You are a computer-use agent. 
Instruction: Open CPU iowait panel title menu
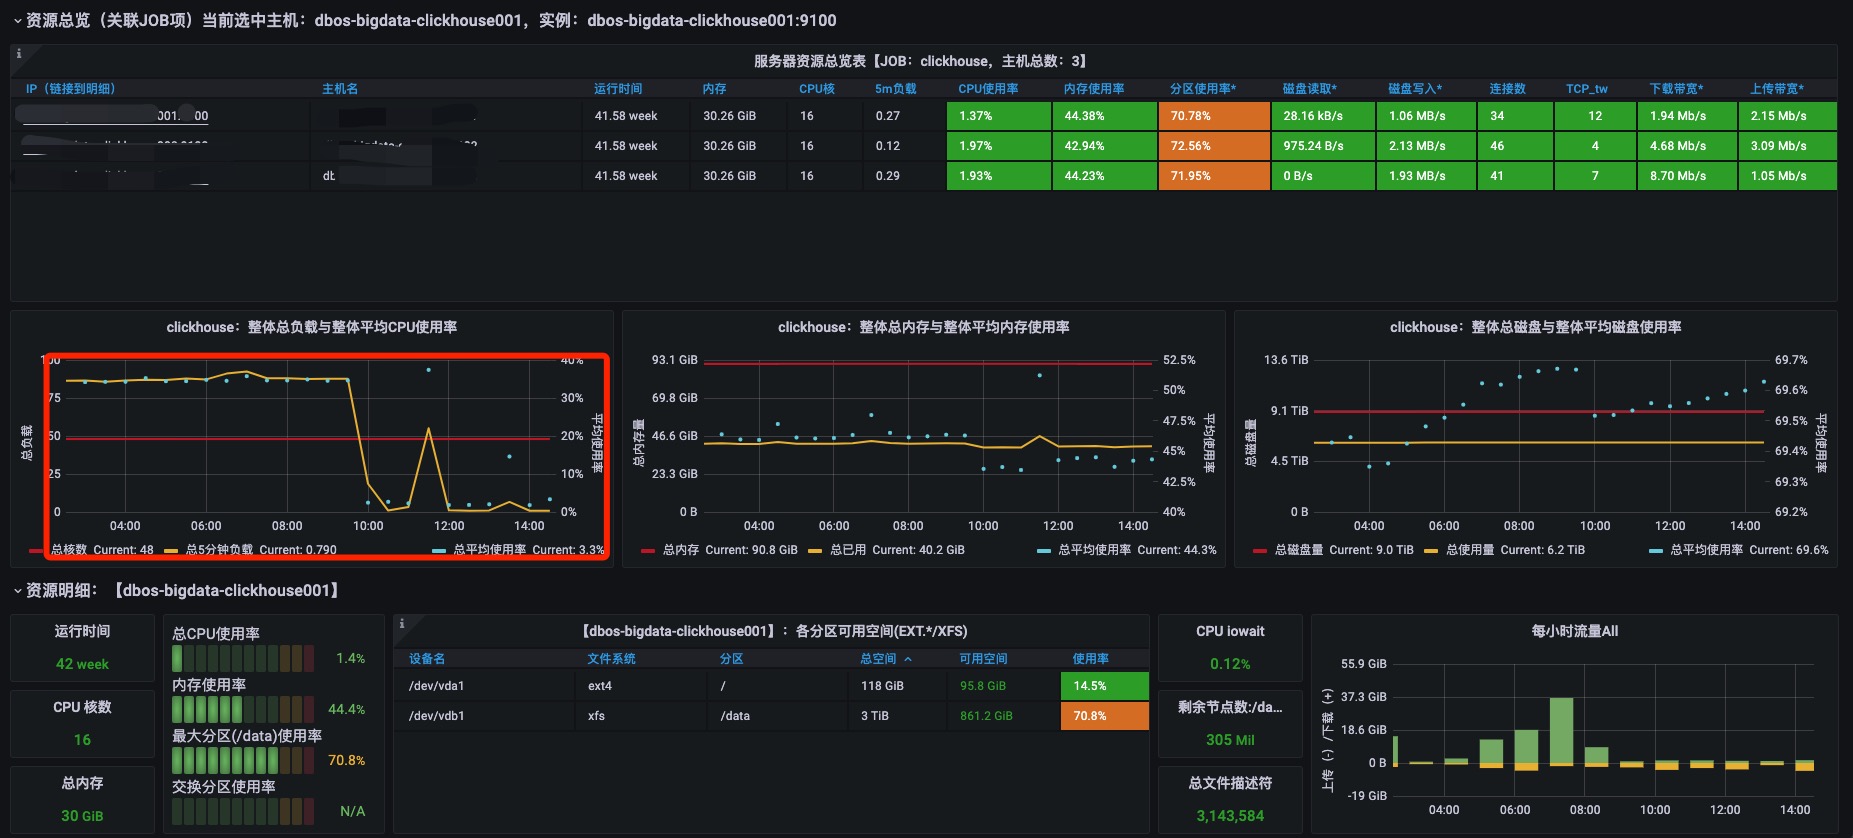(1230, 631)
